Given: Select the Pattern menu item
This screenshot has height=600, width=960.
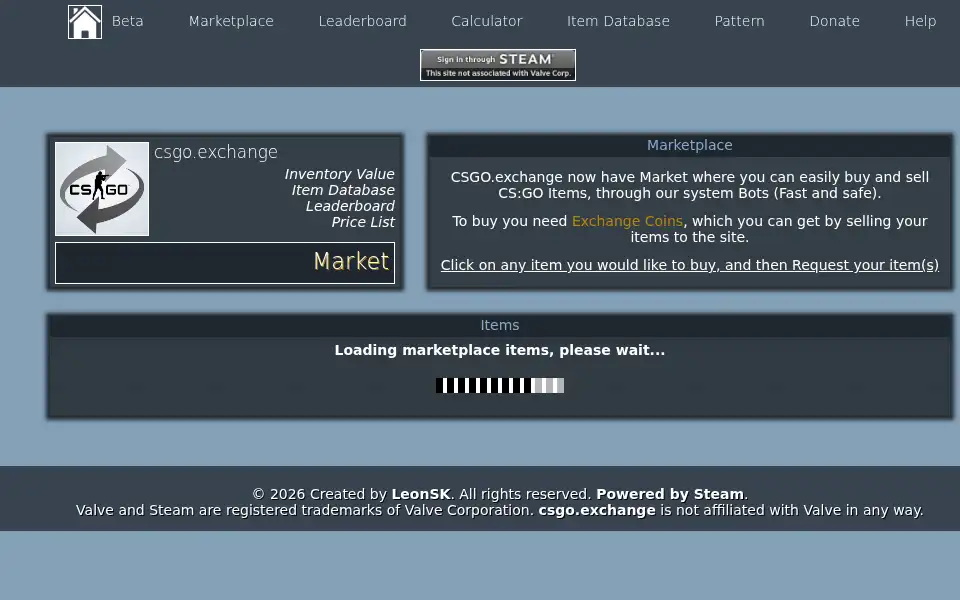Looking at the screenshot, I should click(x=740, y=21).
